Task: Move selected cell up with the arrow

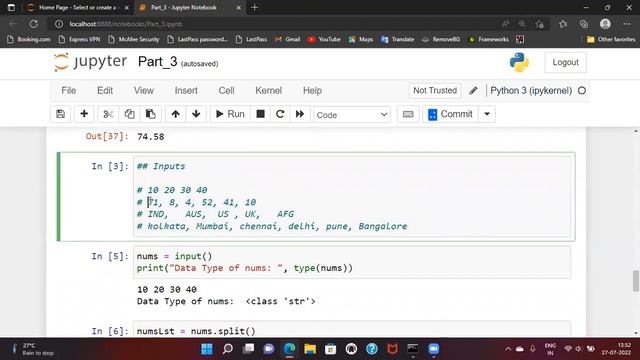Action: tap(176, 114)
